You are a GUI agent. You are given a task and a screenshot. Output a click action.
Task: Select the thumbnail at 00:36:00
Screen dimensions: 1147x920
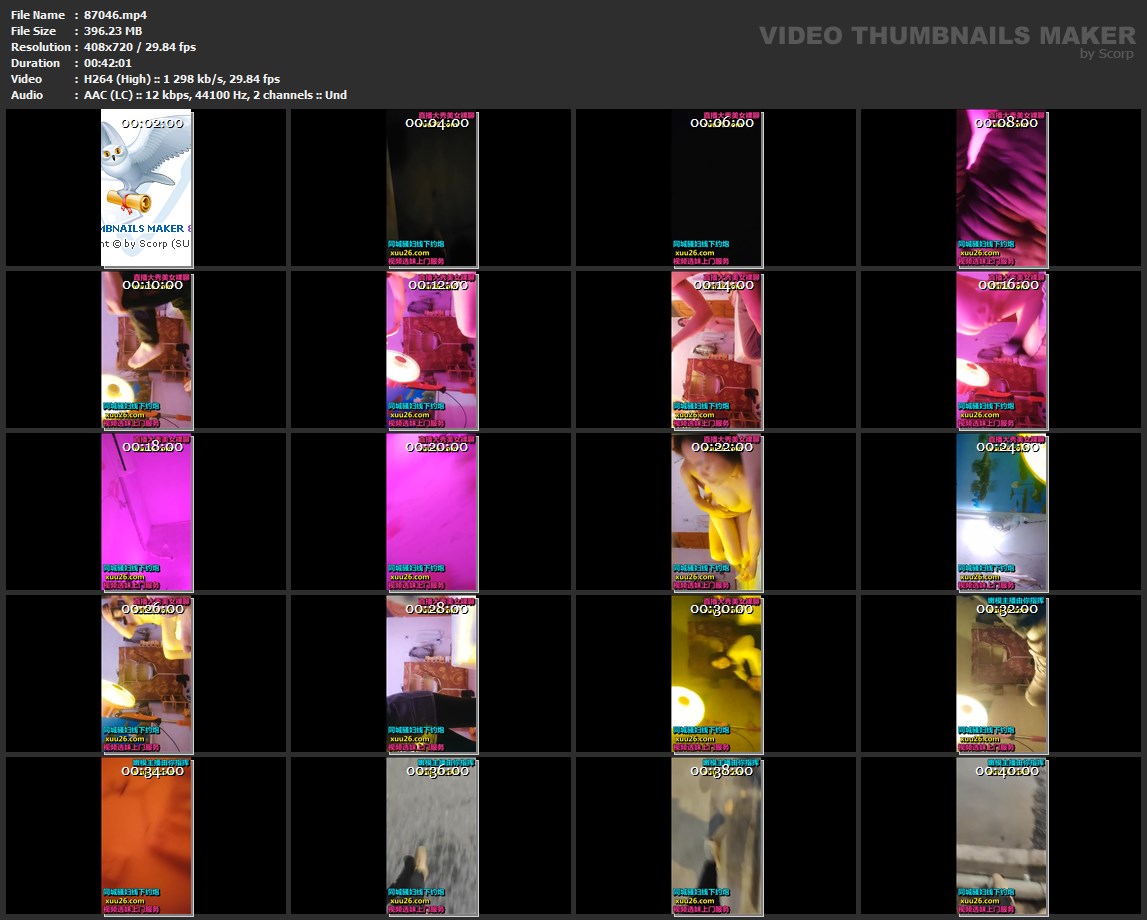431,836
